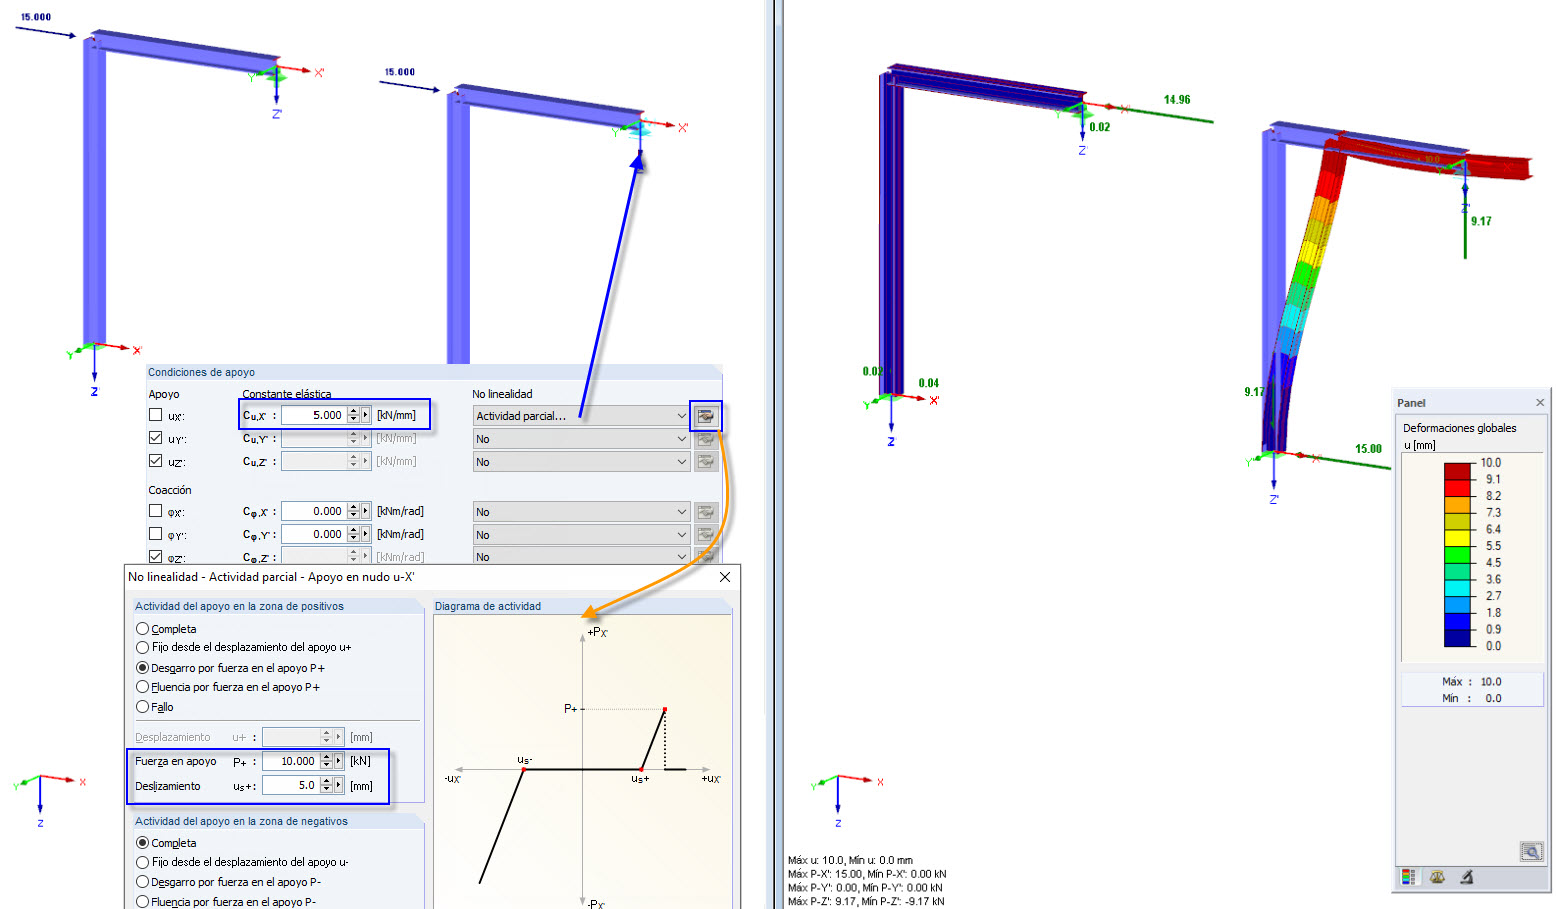This screenshot has width=1557, height=909.
Task: Adjust the Cφ,X' spinner arrows
Action: pyautogui.click(x=353, y=511)
